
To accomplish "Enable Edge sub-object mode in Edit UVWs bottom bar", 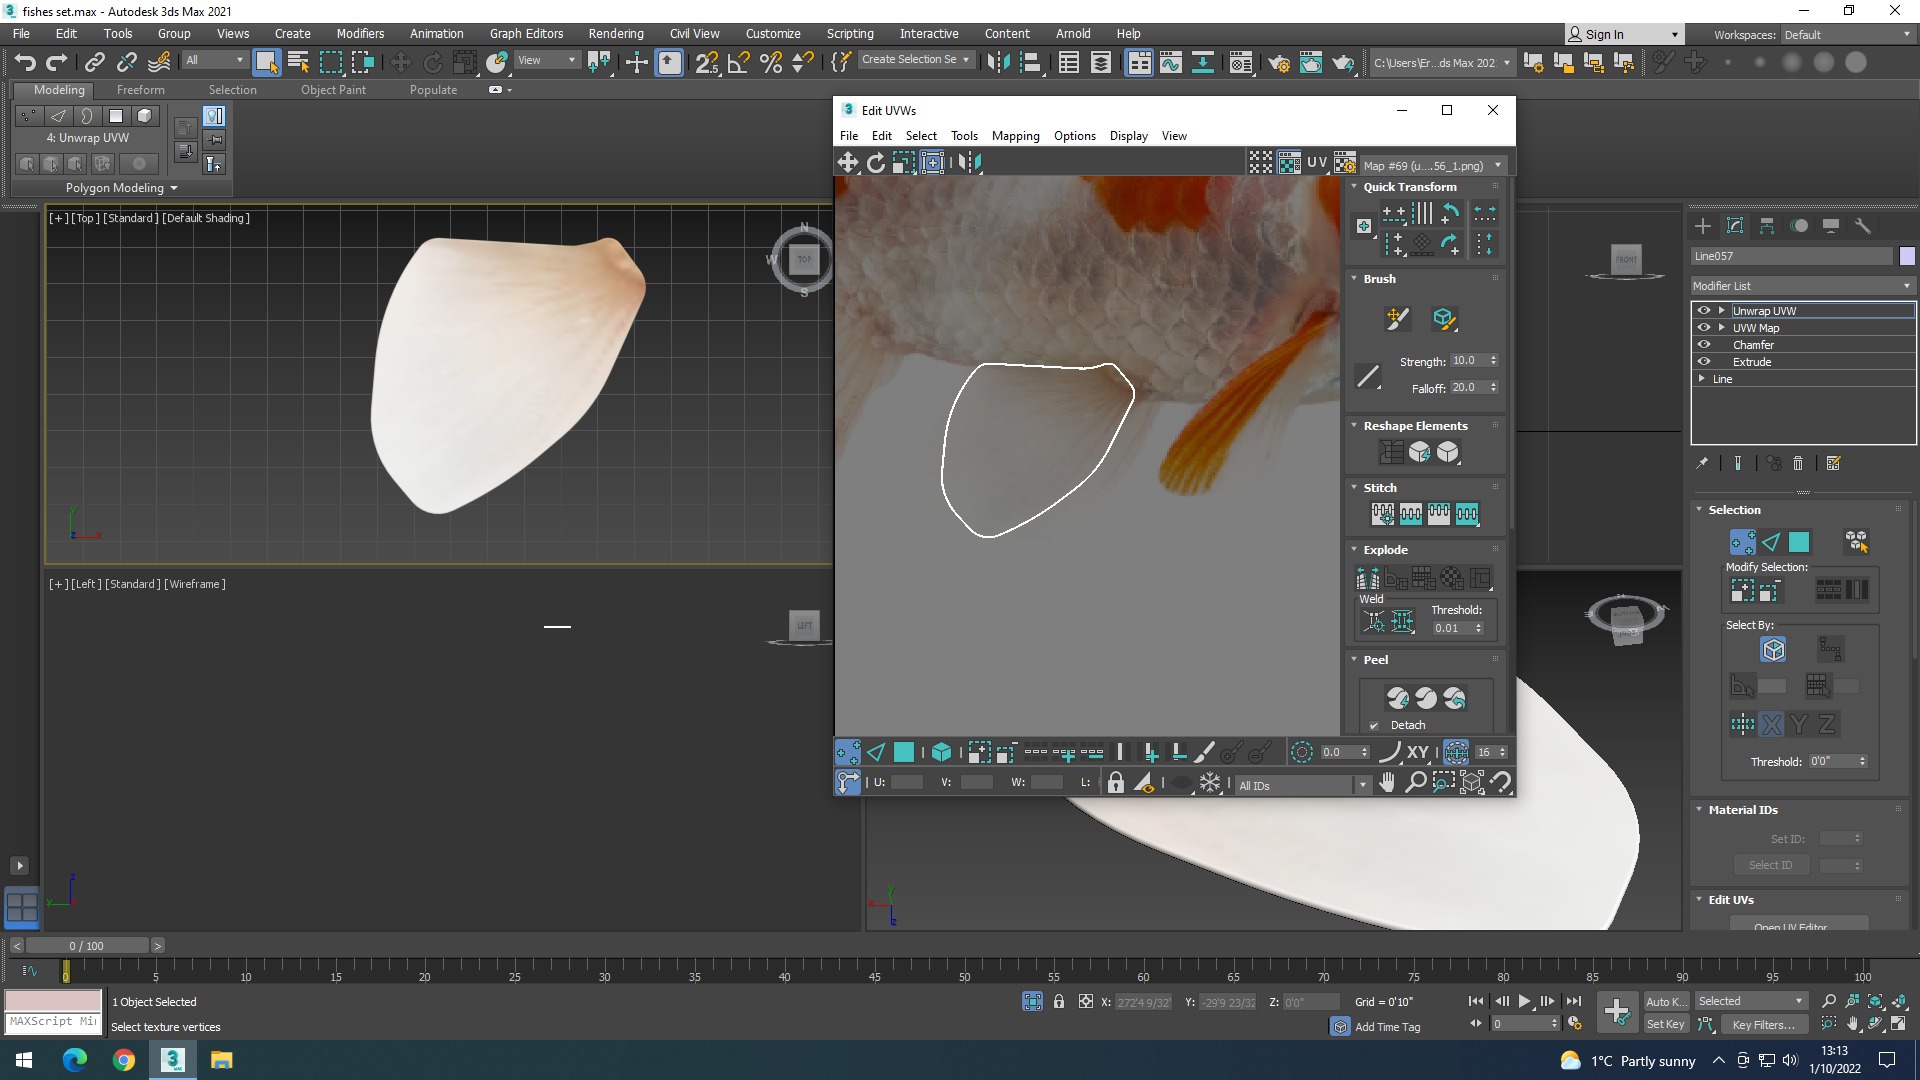I will (x=876, y=752).
